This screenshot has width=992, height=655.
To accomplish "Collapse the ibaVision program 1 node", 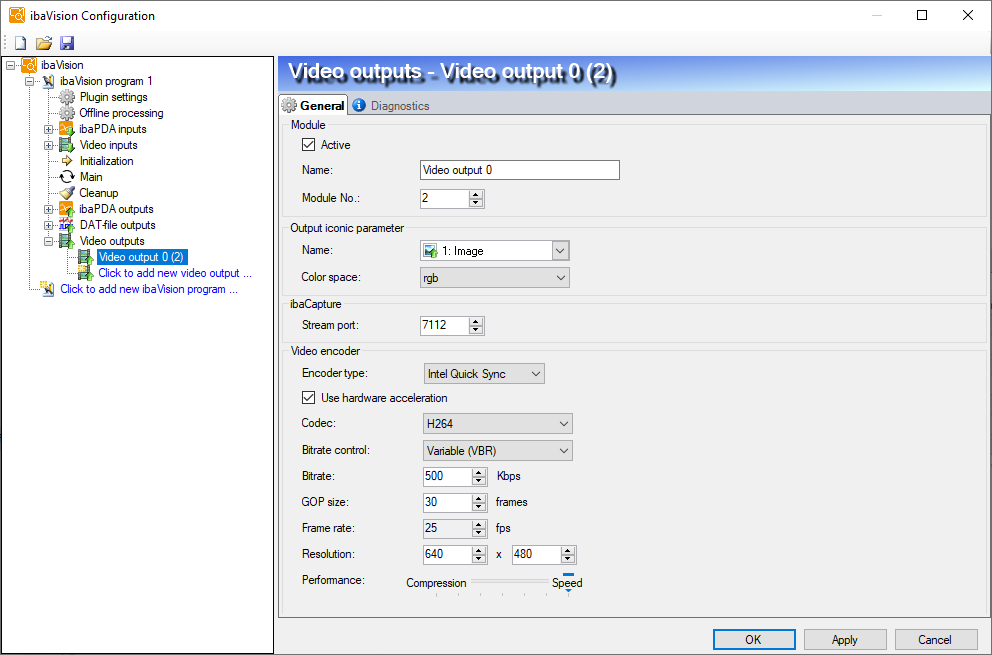I will (x=30, y=81).
